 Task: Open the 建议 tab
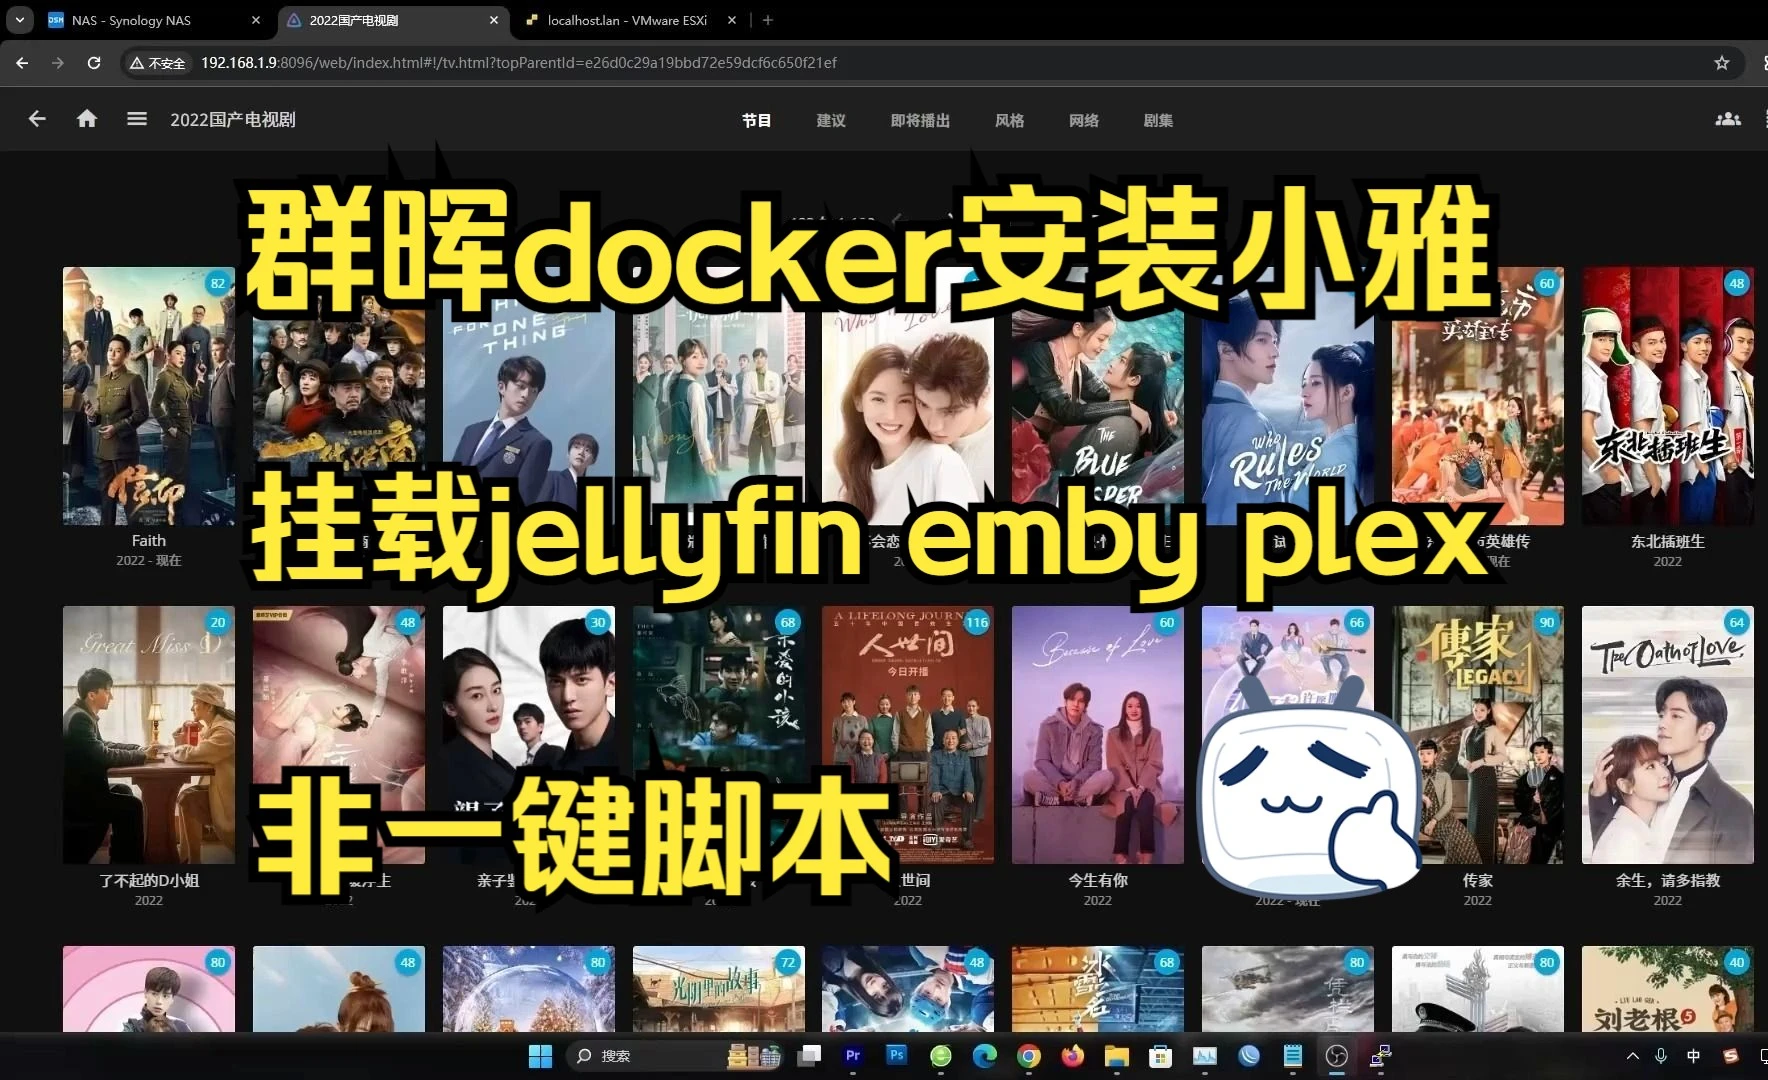pyautogui.click(x=831, y=120)
